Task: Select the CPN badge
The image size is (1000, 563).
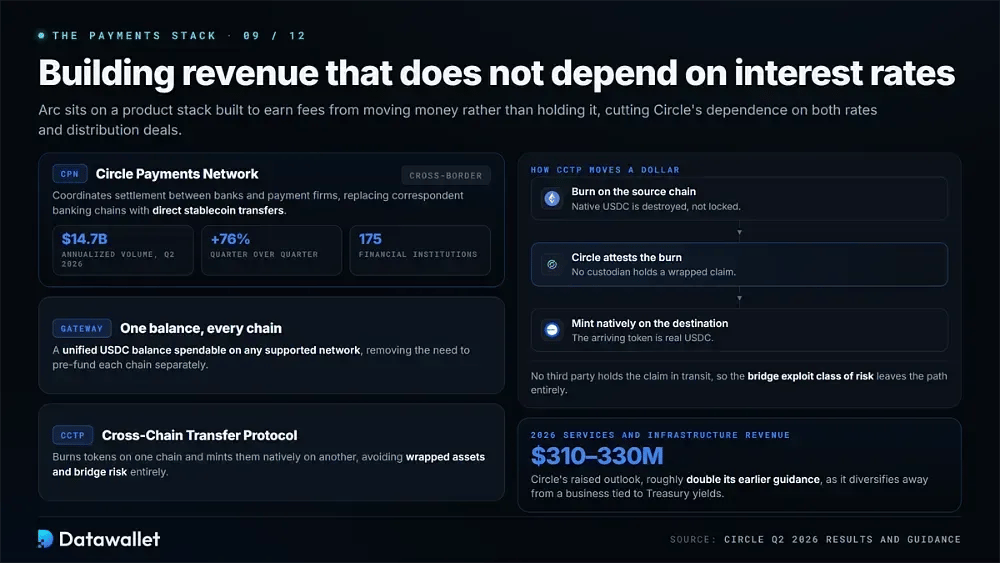Action: coord(70,173)
